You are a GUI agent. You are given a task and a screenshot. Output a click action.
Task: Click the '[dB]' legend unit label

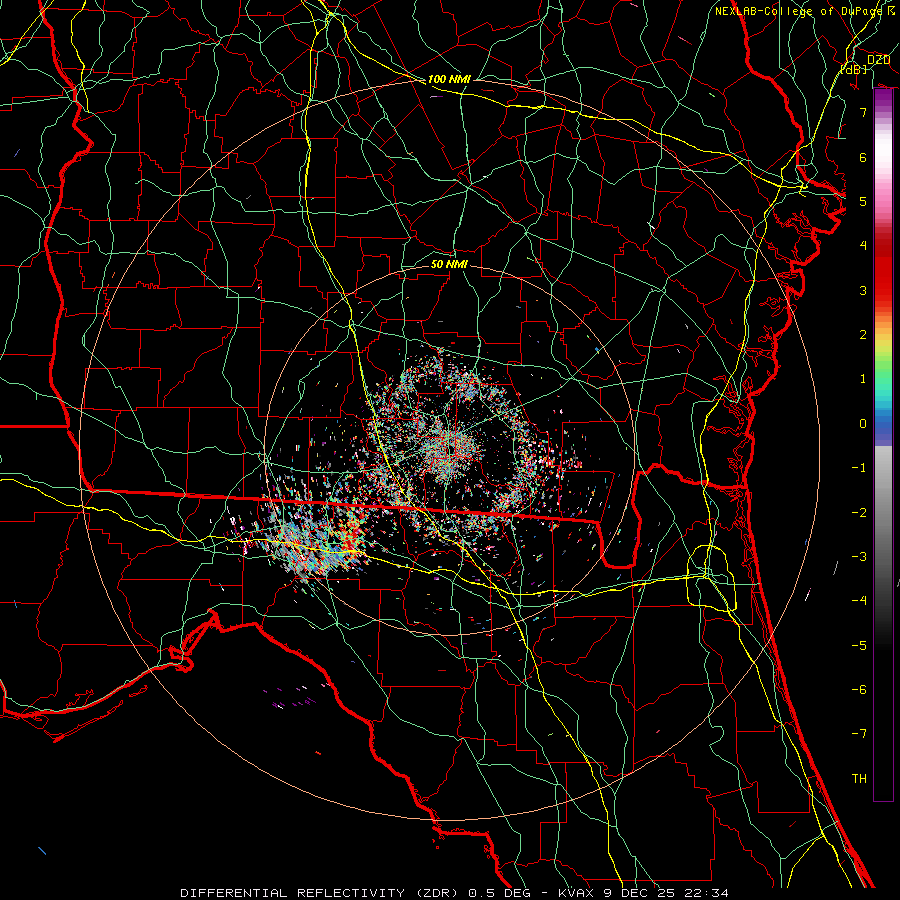pos(853,69)
